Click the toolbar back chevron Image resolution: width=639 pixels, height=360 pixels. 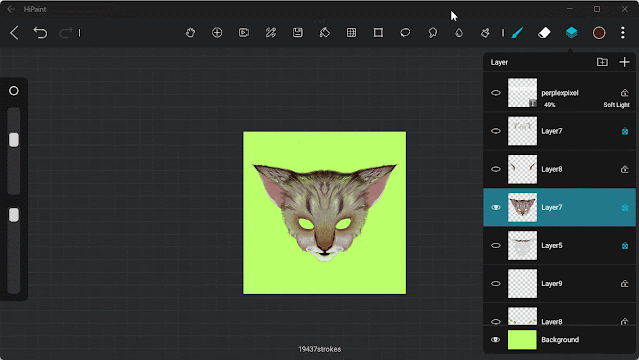tap(14, 33)
